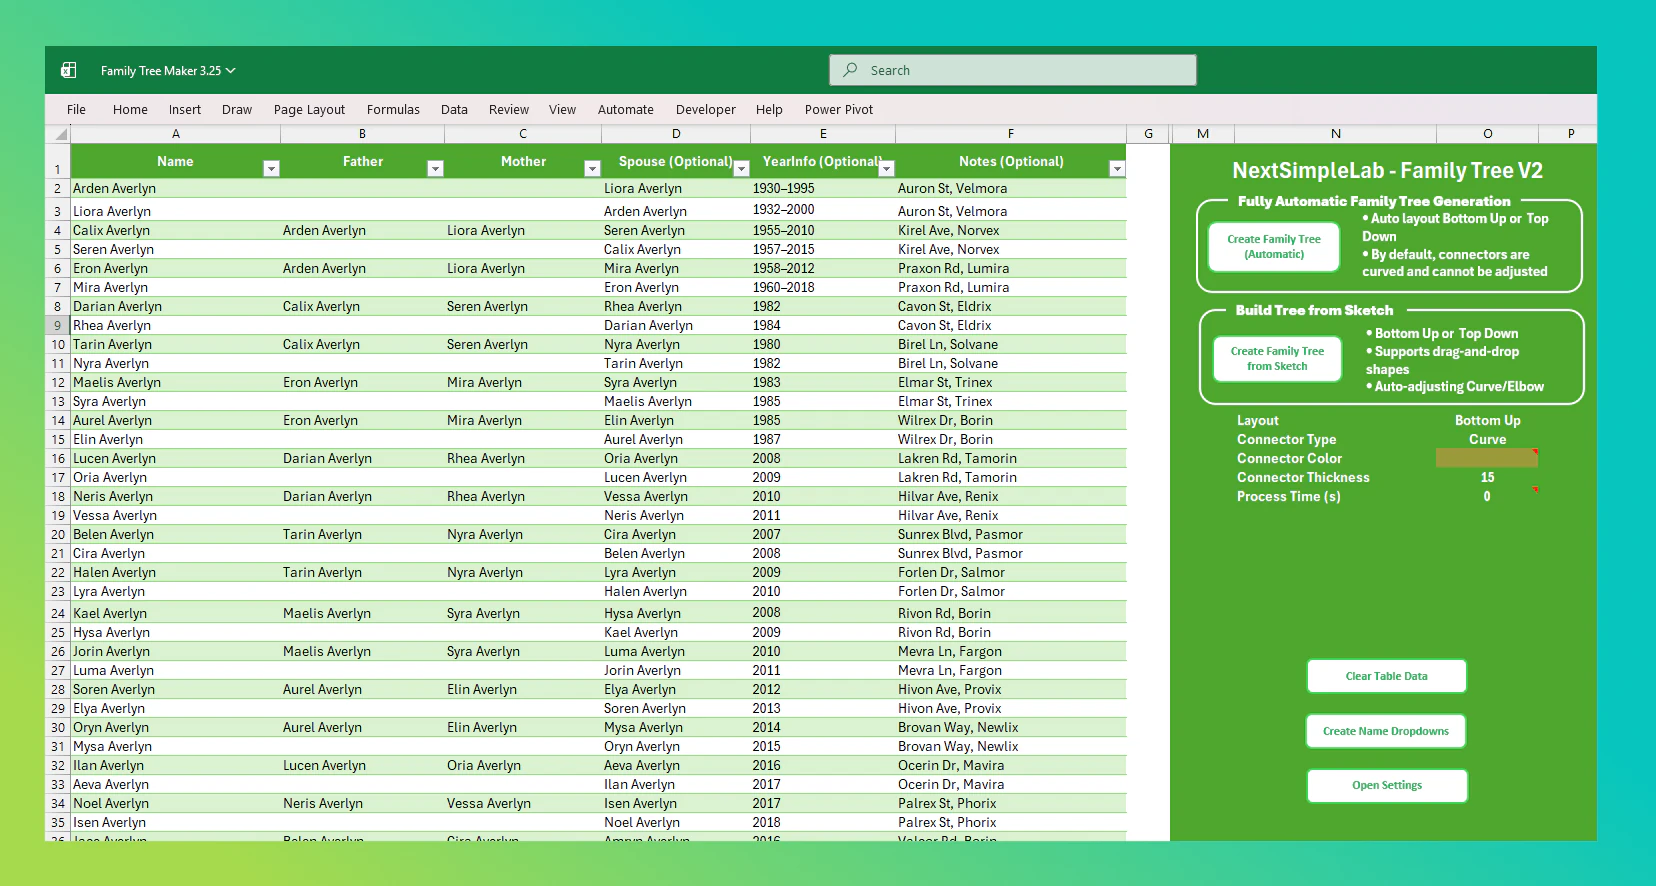Open the Father column filter dropdown
1656x886 pixels.
coord(435,169)
